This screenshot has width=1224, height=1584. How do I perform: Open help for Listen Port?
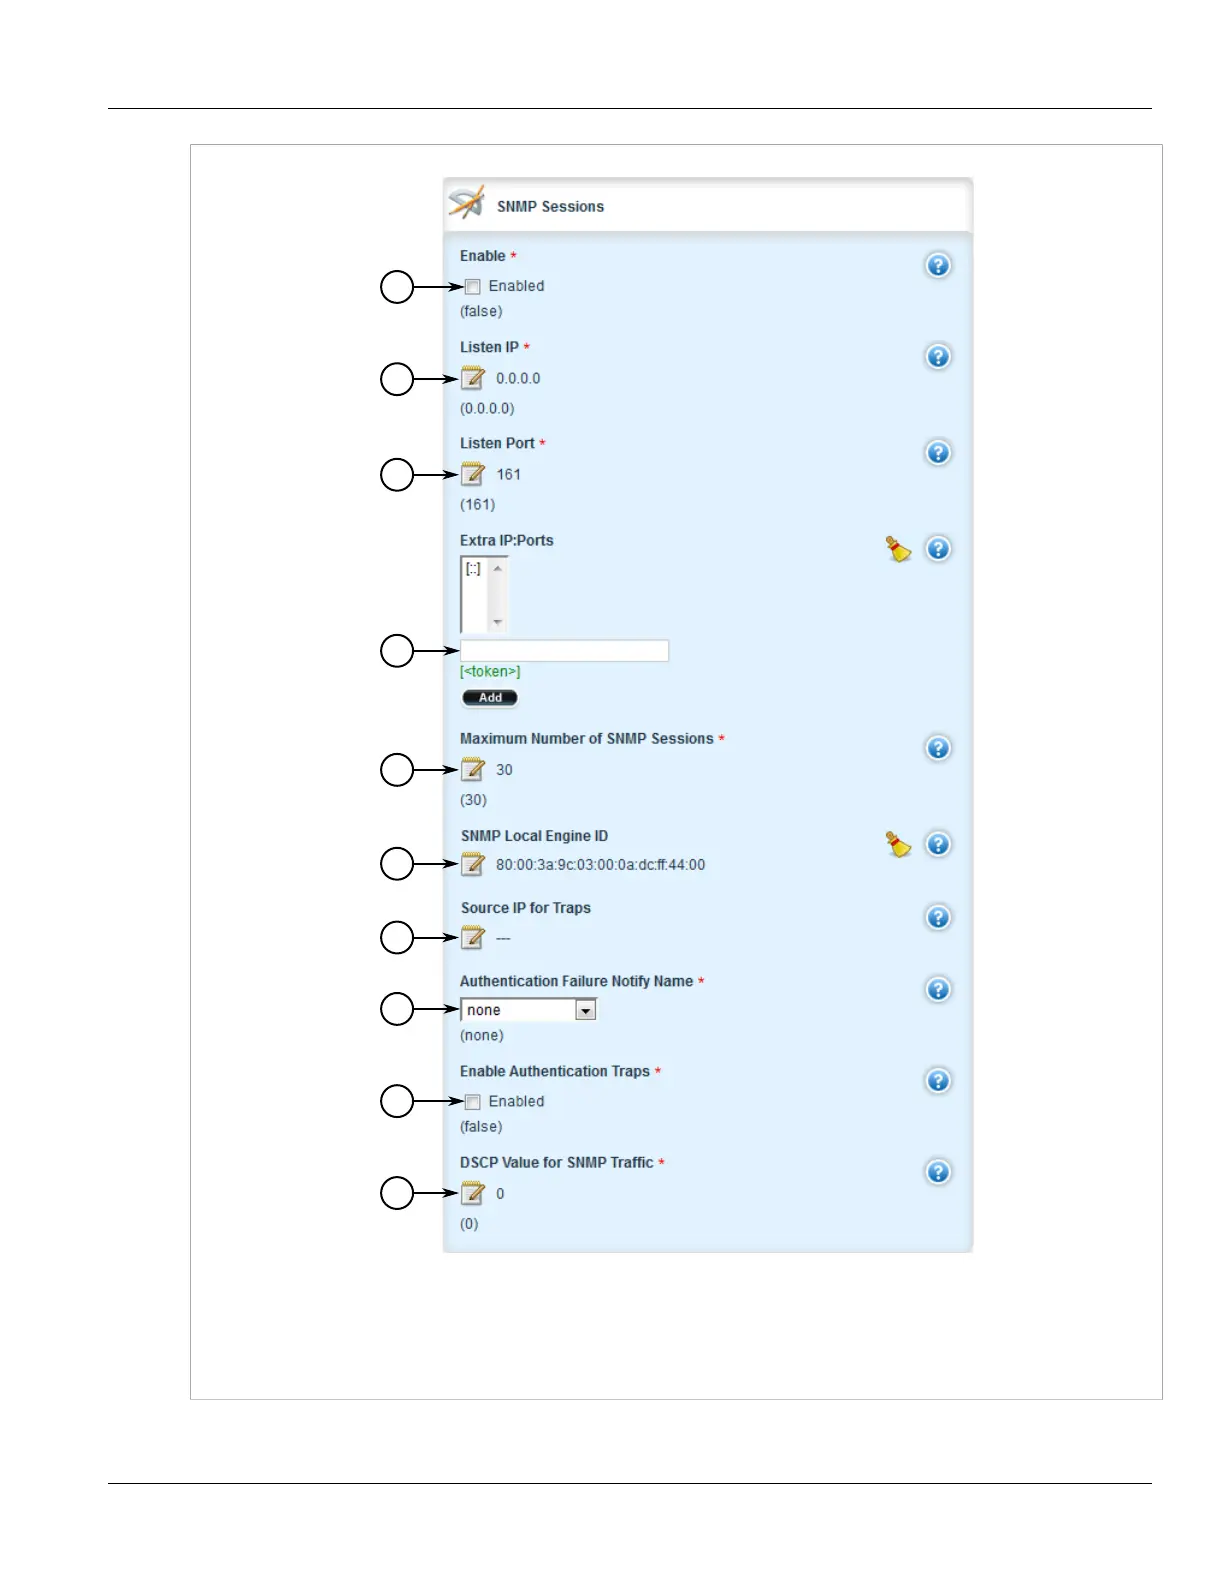[938, 453]
